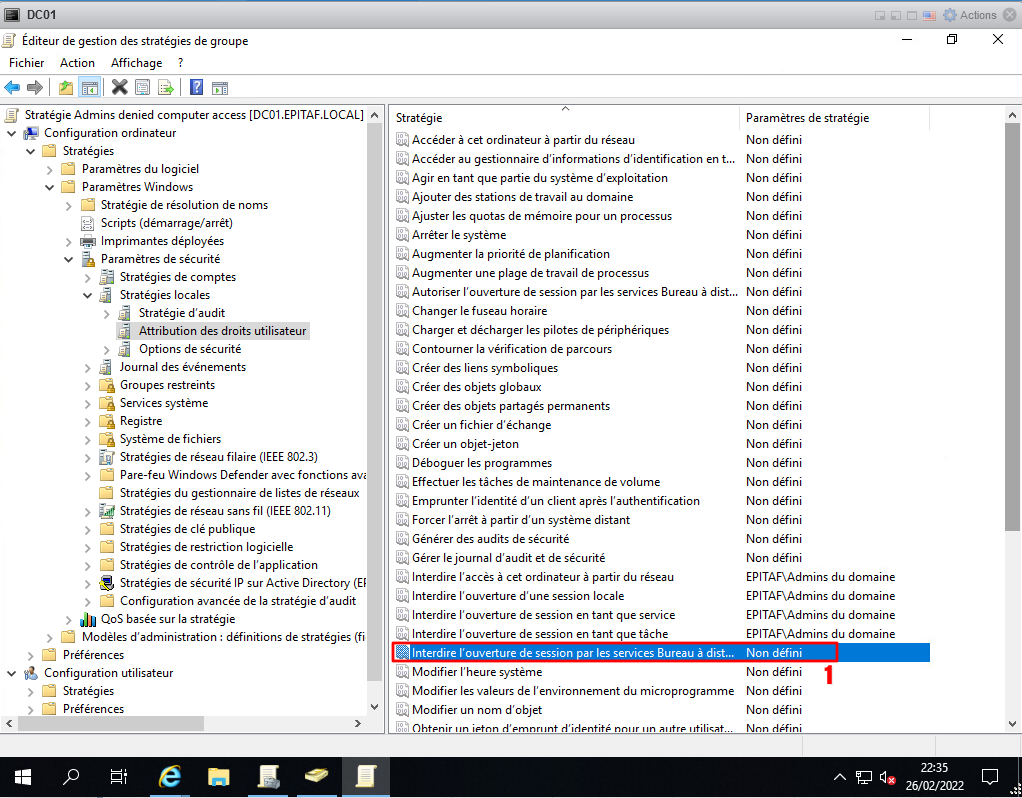Expand the Stratégies de comptes node
This screenshot has height=798, width=1022.
(x=88, y=277)
